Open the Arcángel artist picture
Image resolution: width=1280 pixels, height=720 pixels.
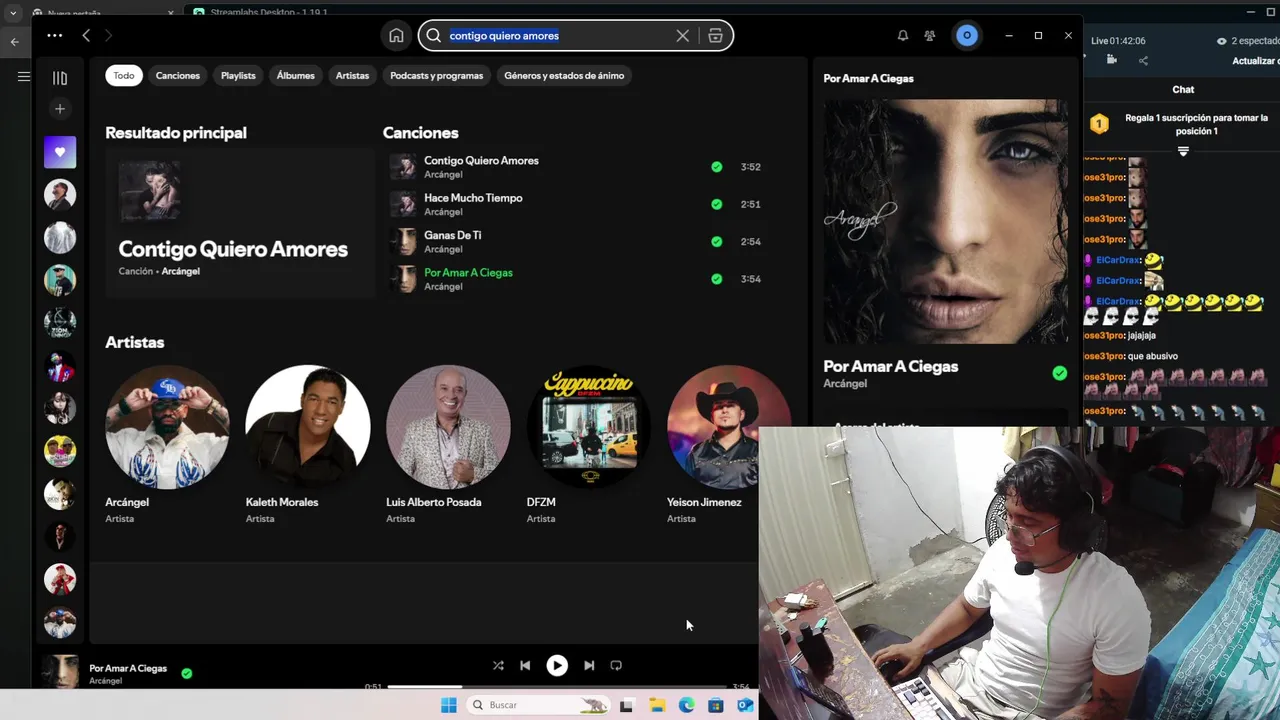(167, 427)
